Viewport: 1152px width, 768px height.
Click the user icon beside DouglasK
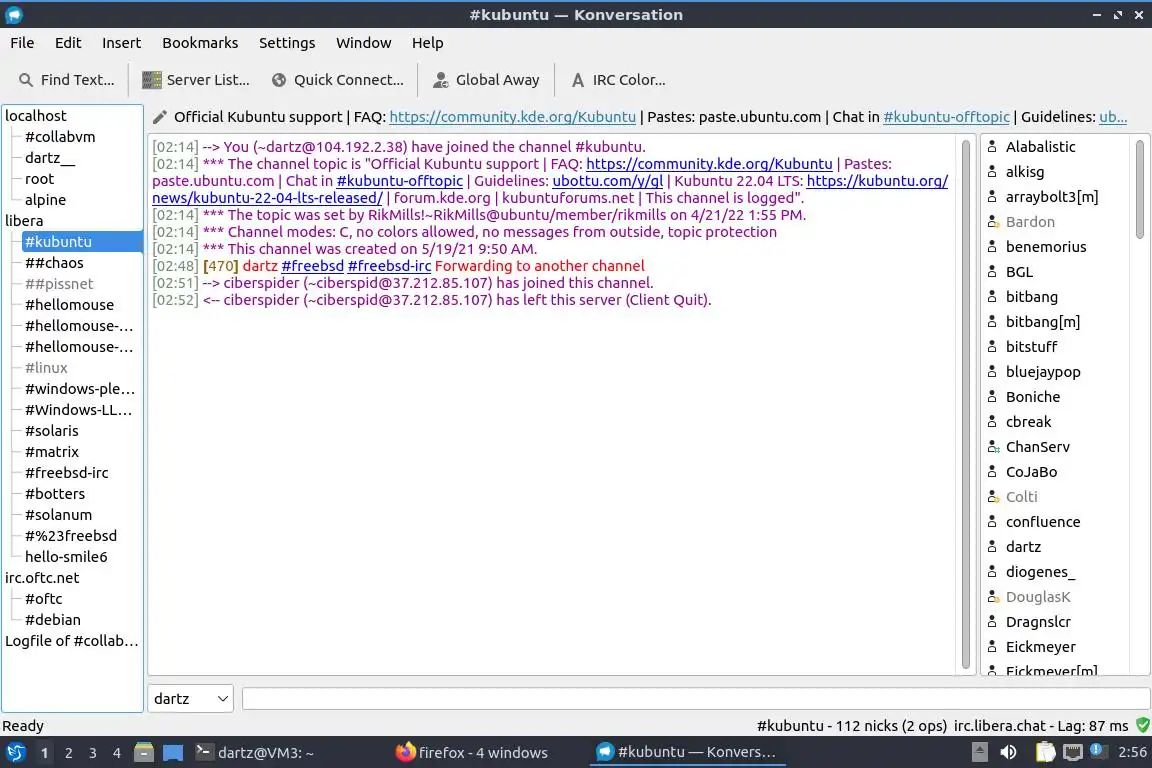click(993, 597)
